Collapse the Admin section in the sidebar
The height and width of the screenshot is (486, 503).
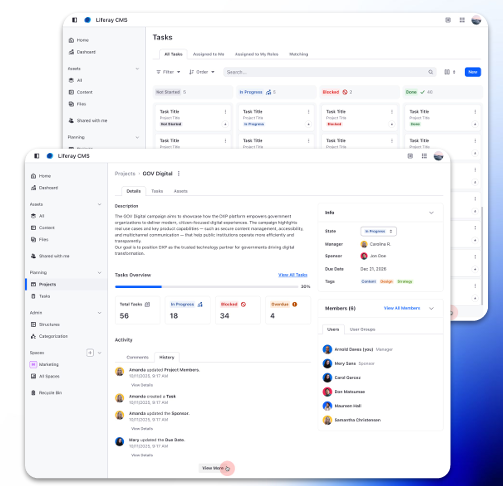tap(99, 313)
